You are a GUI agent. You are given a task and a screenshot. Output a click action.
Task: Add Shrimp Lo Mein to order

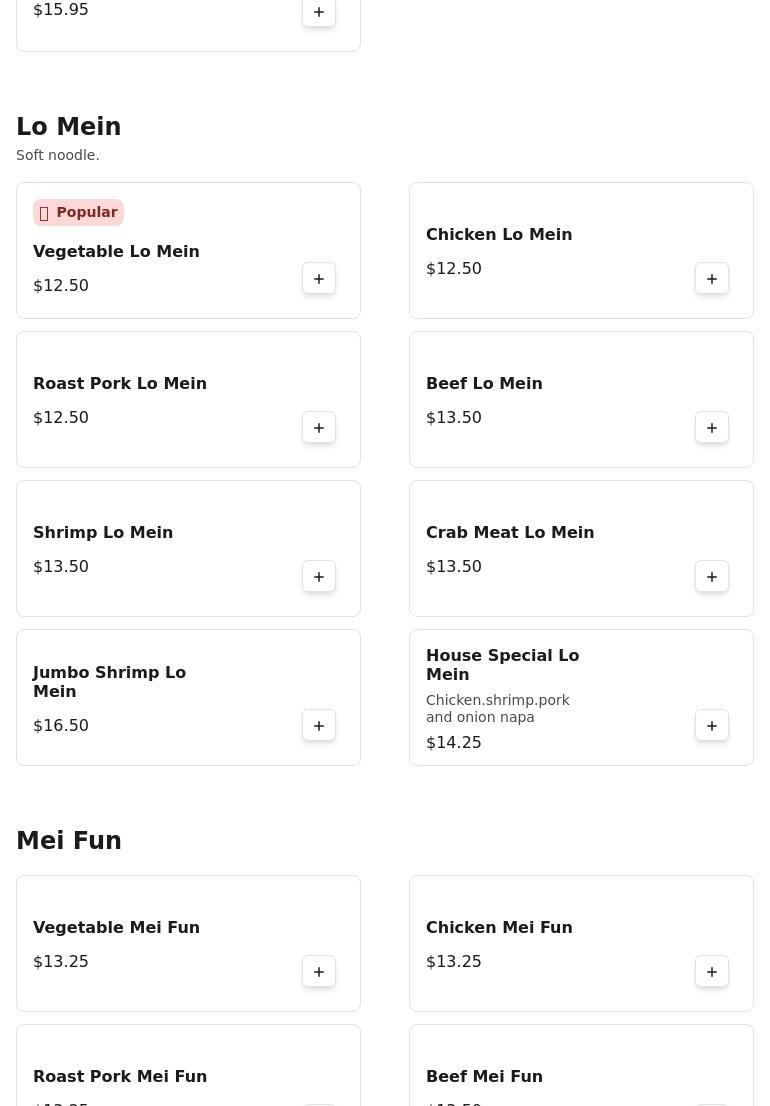click(x=319, y=577)
